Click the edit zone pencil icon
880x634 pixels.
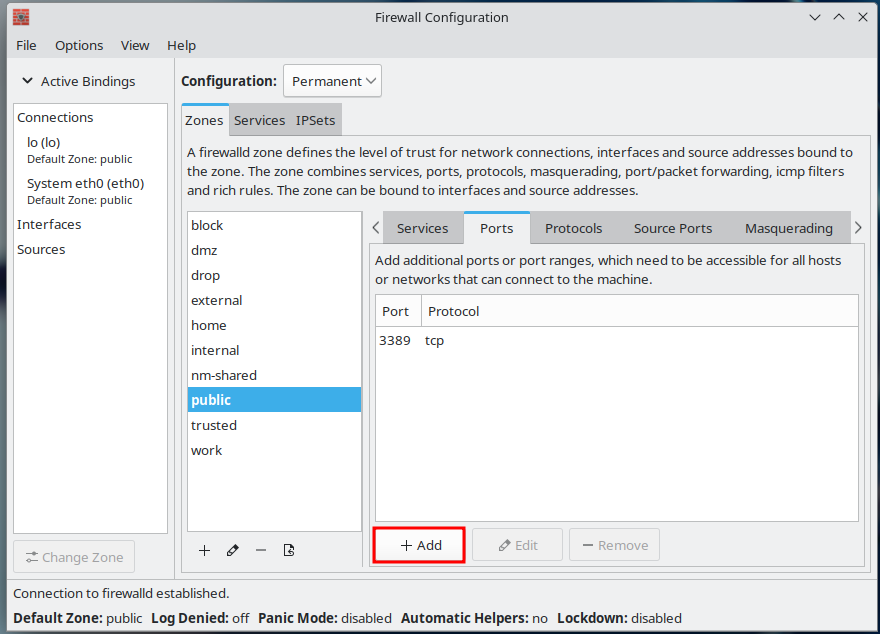click(232, 550)
